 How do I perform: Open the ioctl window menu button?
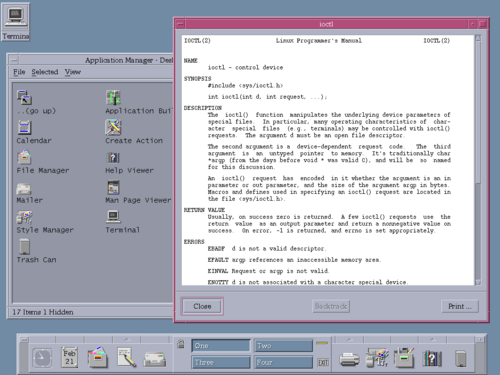tap(180, 24)
